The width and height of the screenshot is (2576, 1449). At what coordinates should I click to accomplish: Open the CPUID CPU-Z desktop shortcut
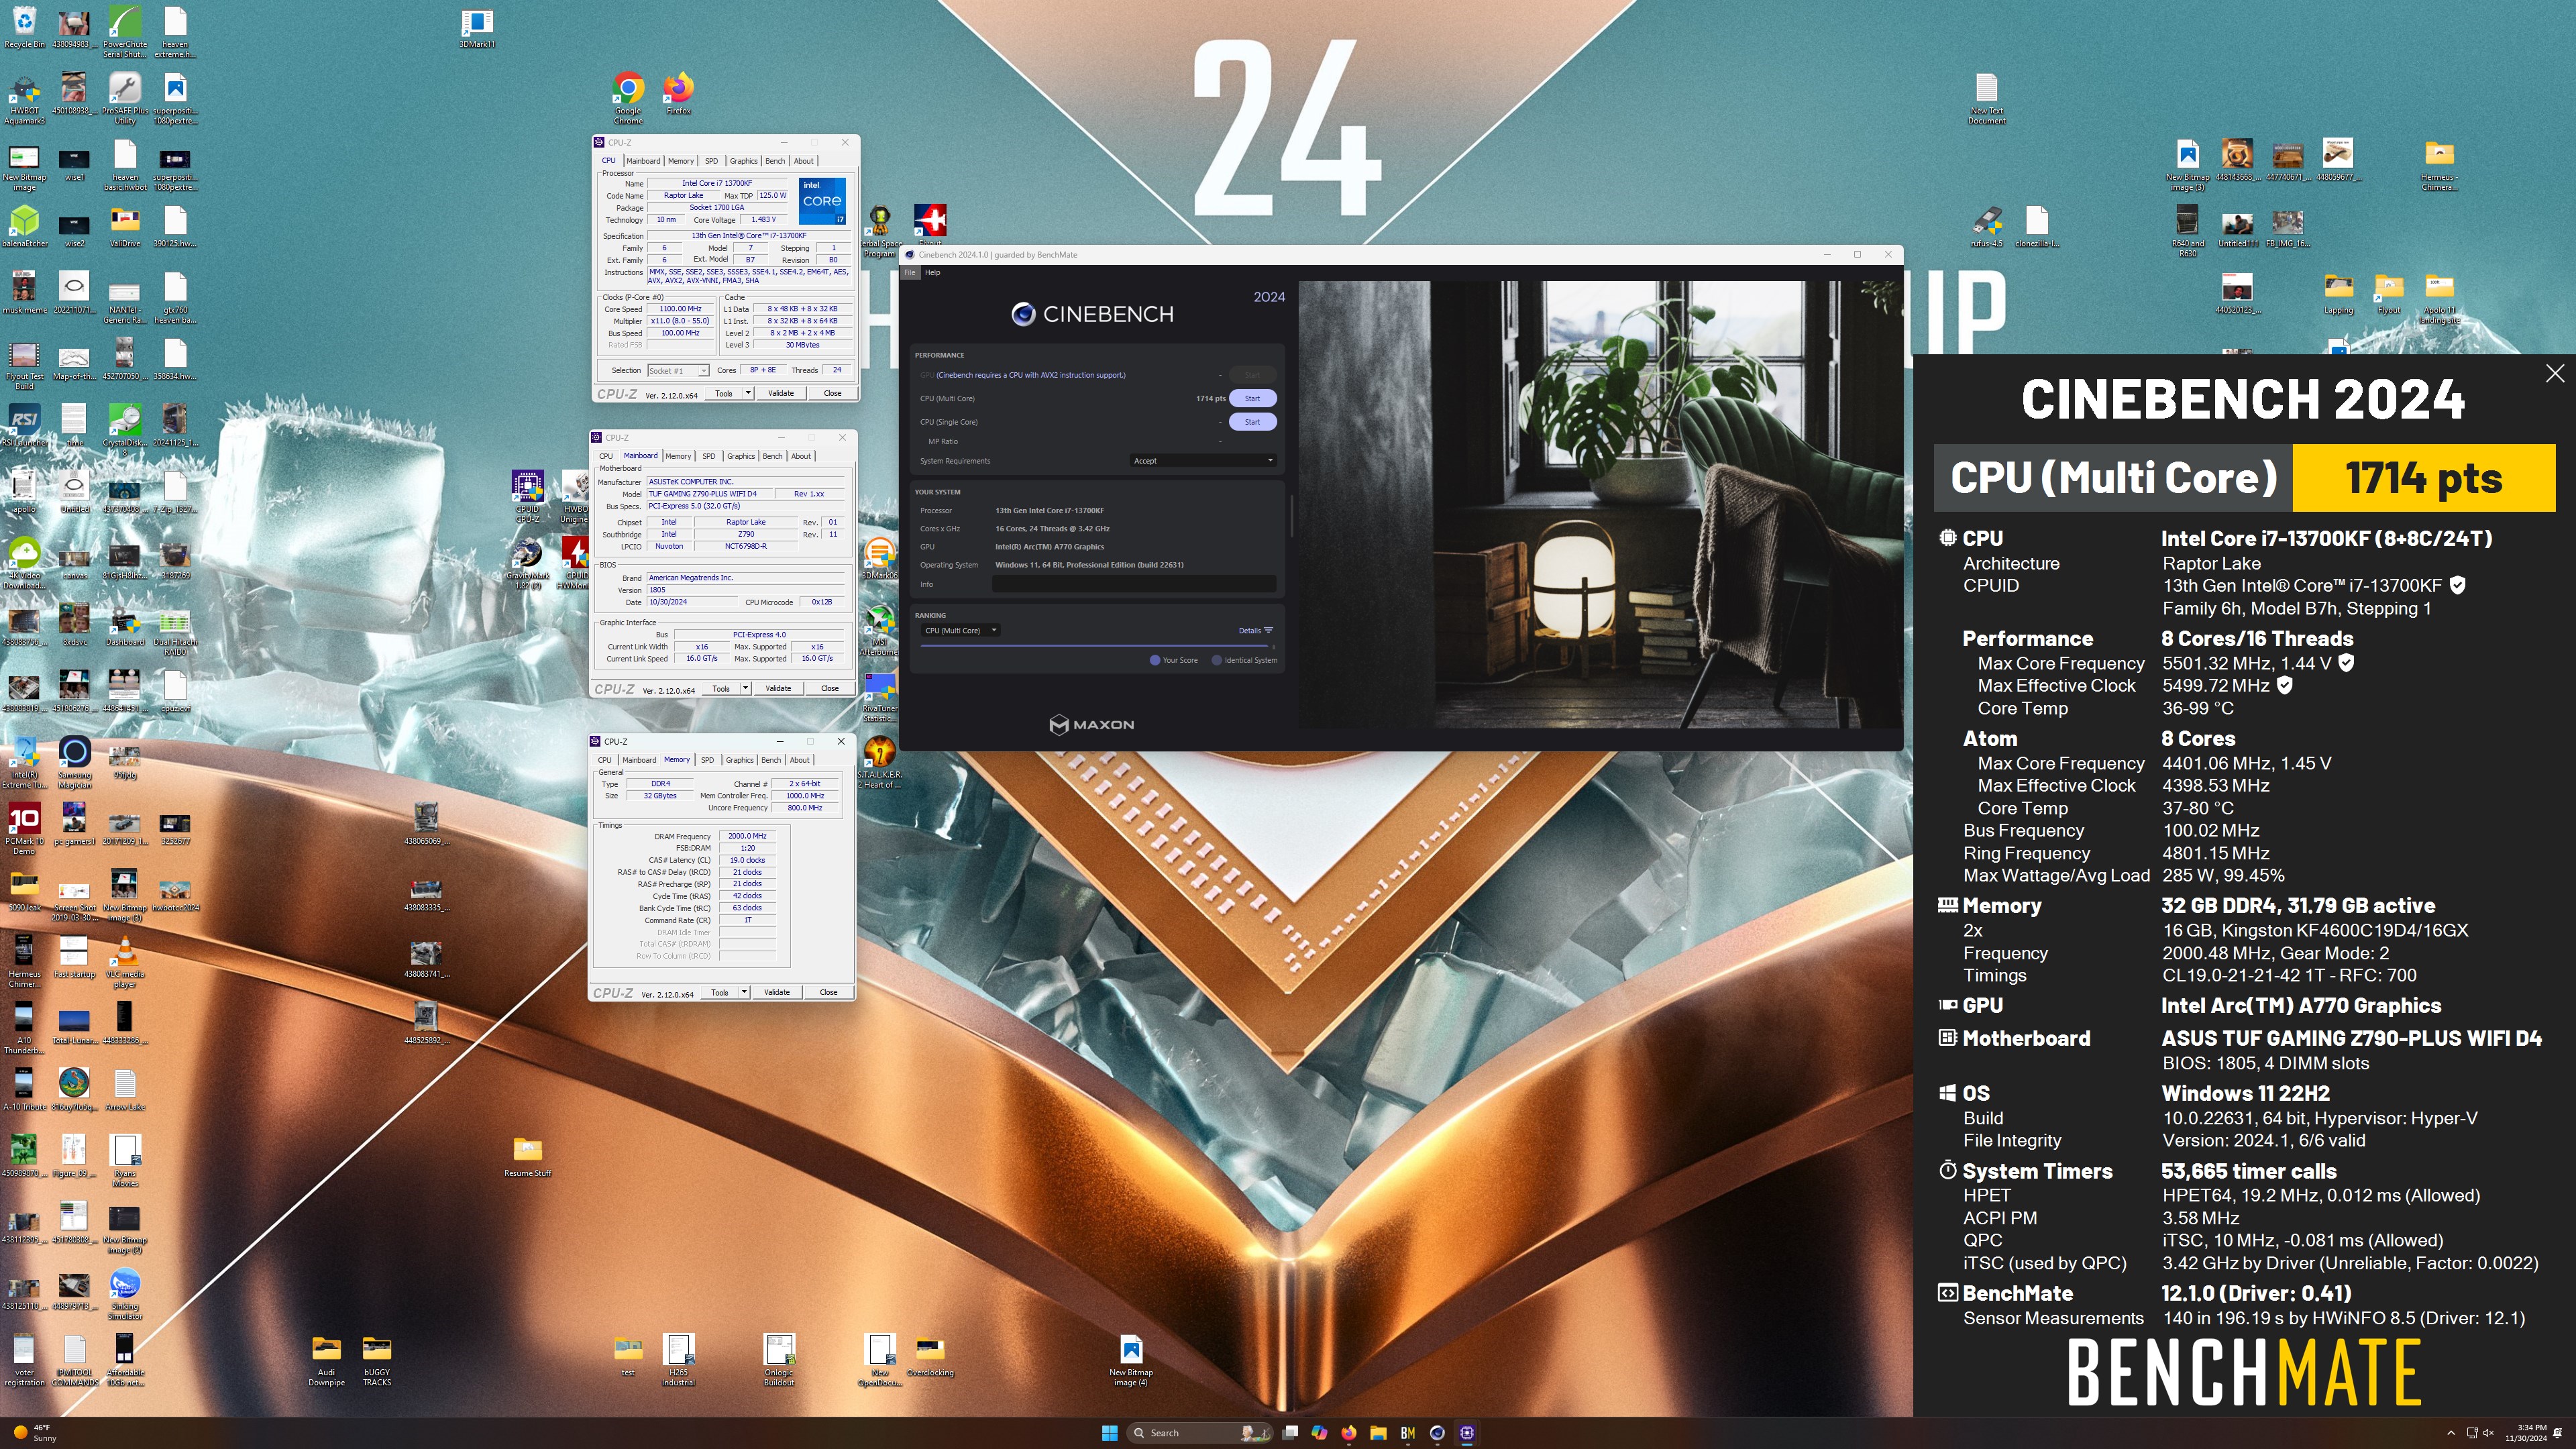point(527,496)
